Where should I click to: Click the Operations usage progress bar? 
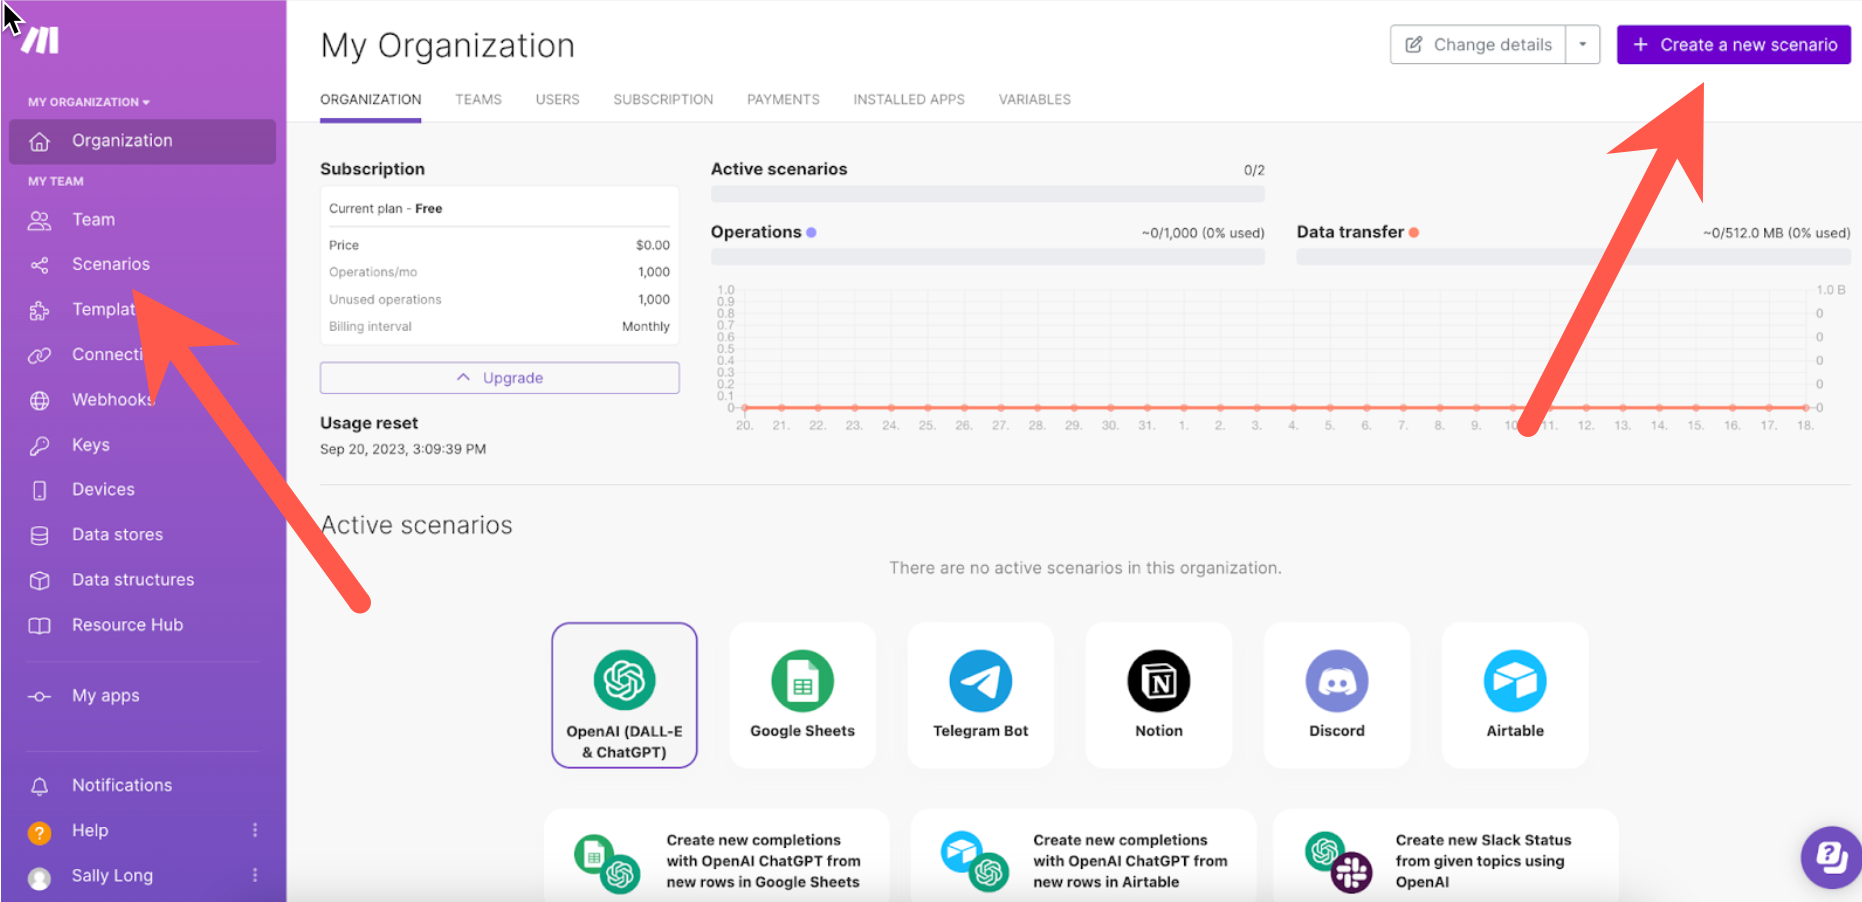tap(987, 257)
